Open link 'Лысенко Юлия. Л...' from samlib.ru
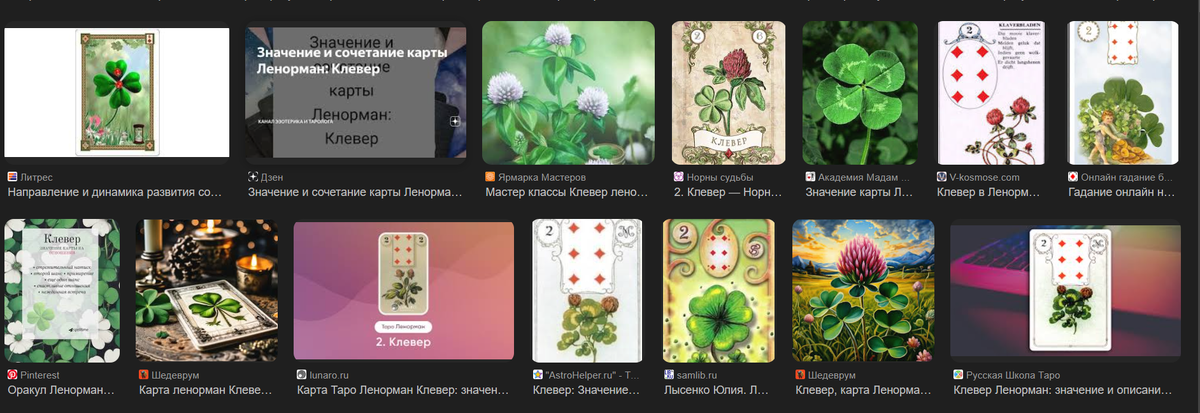1200x413 pixels. point(718,389)
